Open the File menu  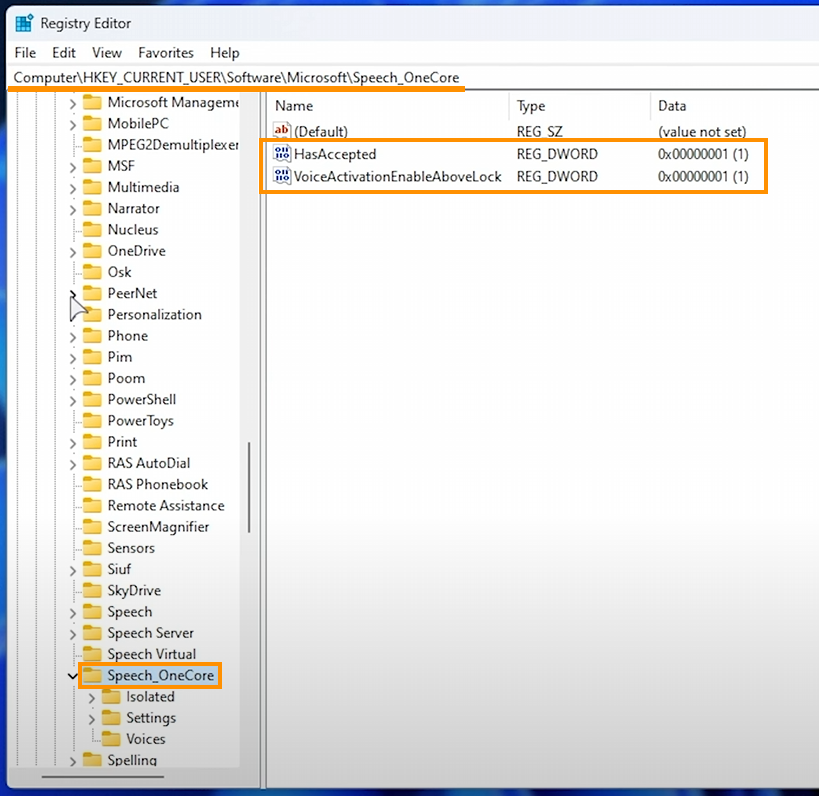(x=25, y=53)
